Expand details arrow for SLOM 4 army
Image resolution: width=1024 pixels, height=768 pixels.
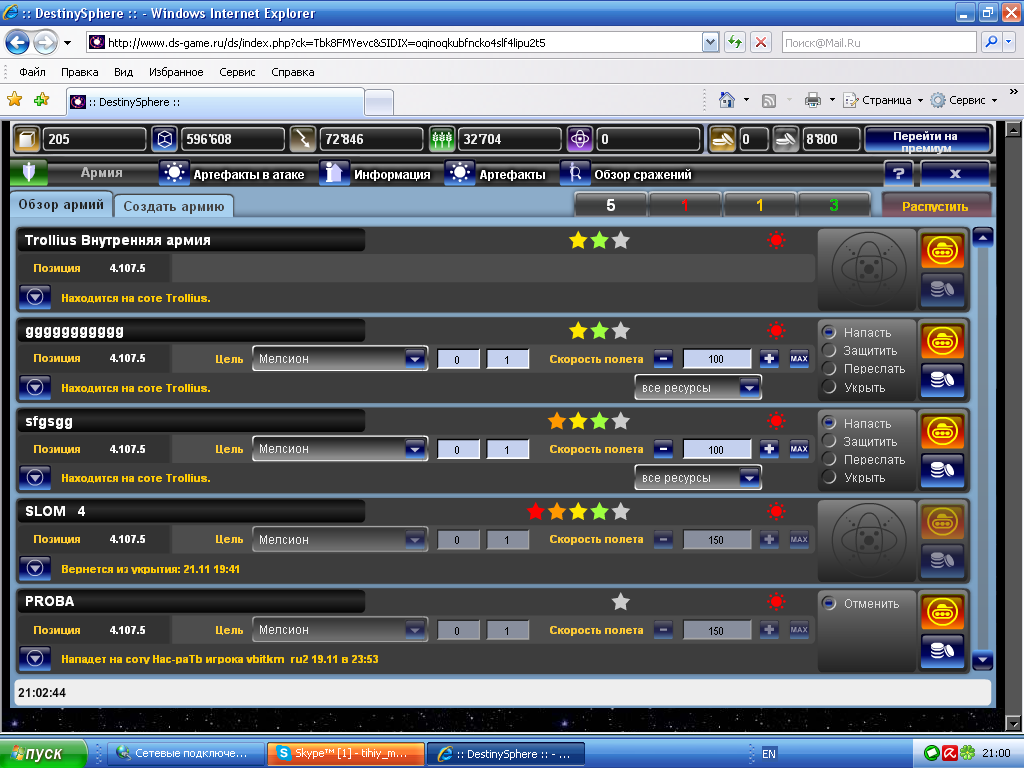tap(36, 568)
